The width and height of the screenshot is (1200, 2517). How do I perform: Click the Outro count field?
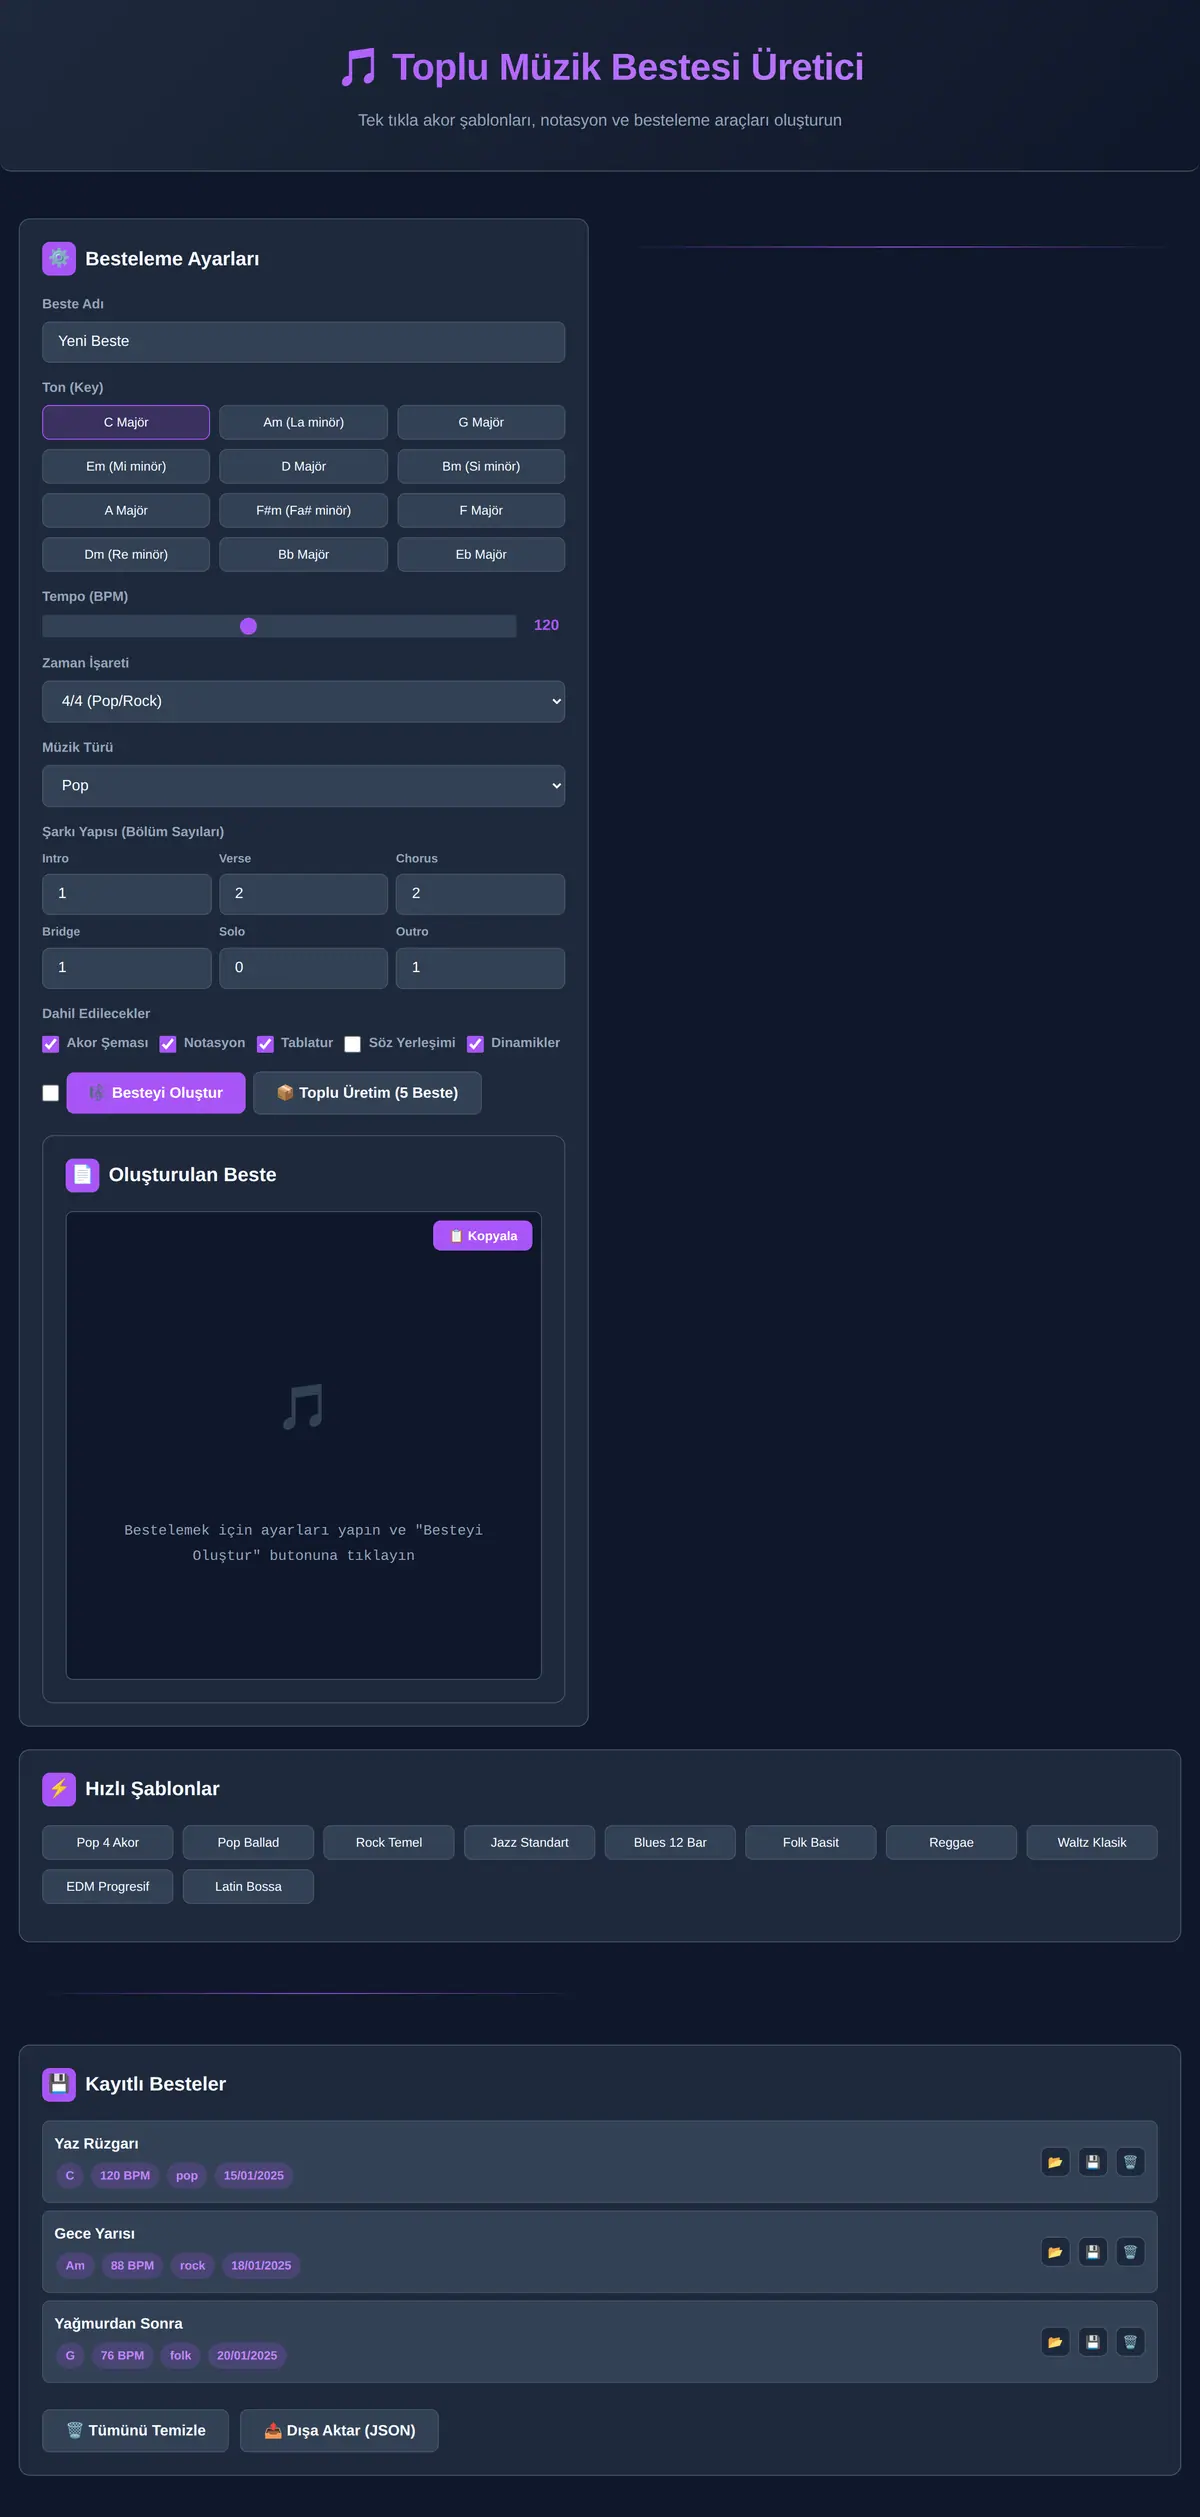[x=480, y=968]
